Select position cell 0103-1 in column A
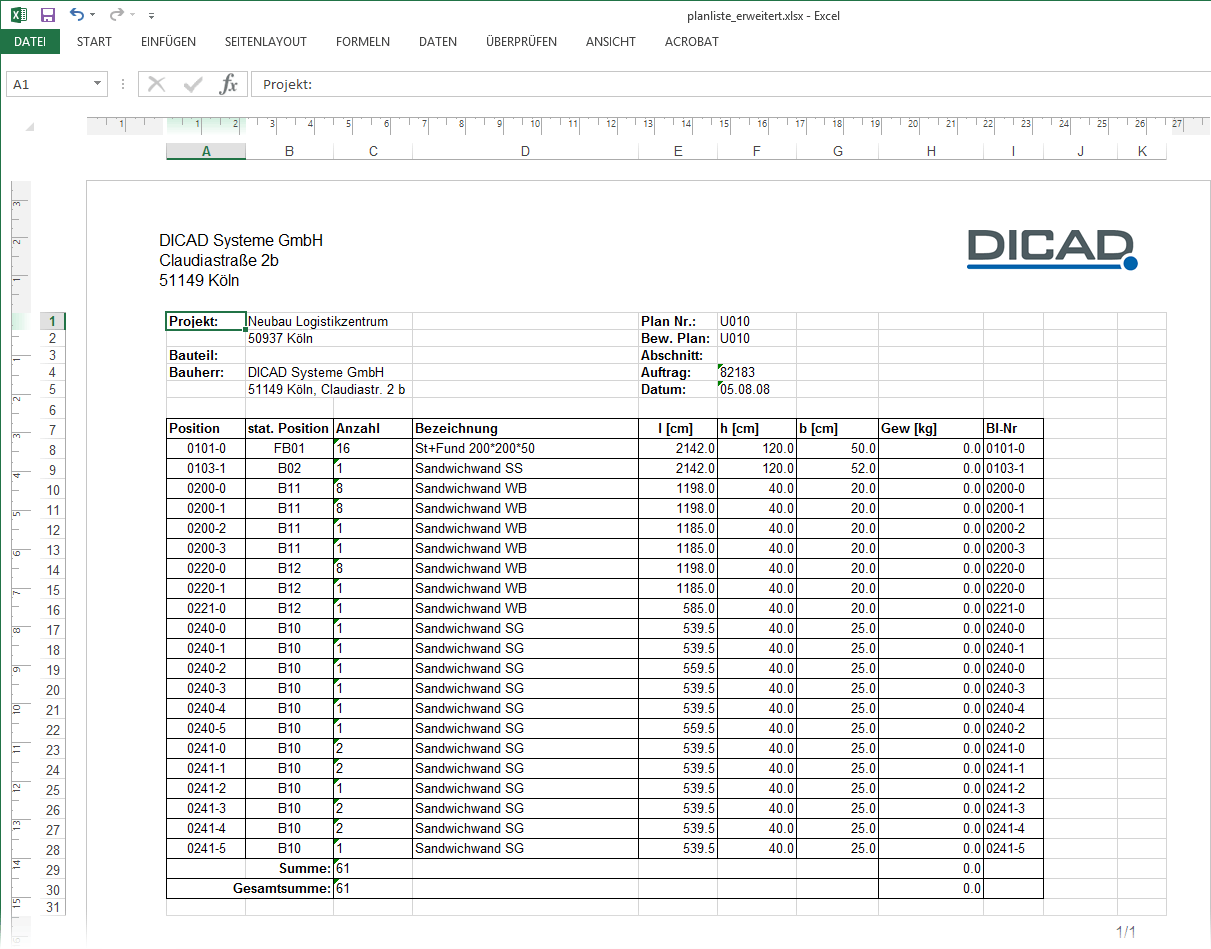The height and width of the screenshot is (949, 1211). coord(206,468)
